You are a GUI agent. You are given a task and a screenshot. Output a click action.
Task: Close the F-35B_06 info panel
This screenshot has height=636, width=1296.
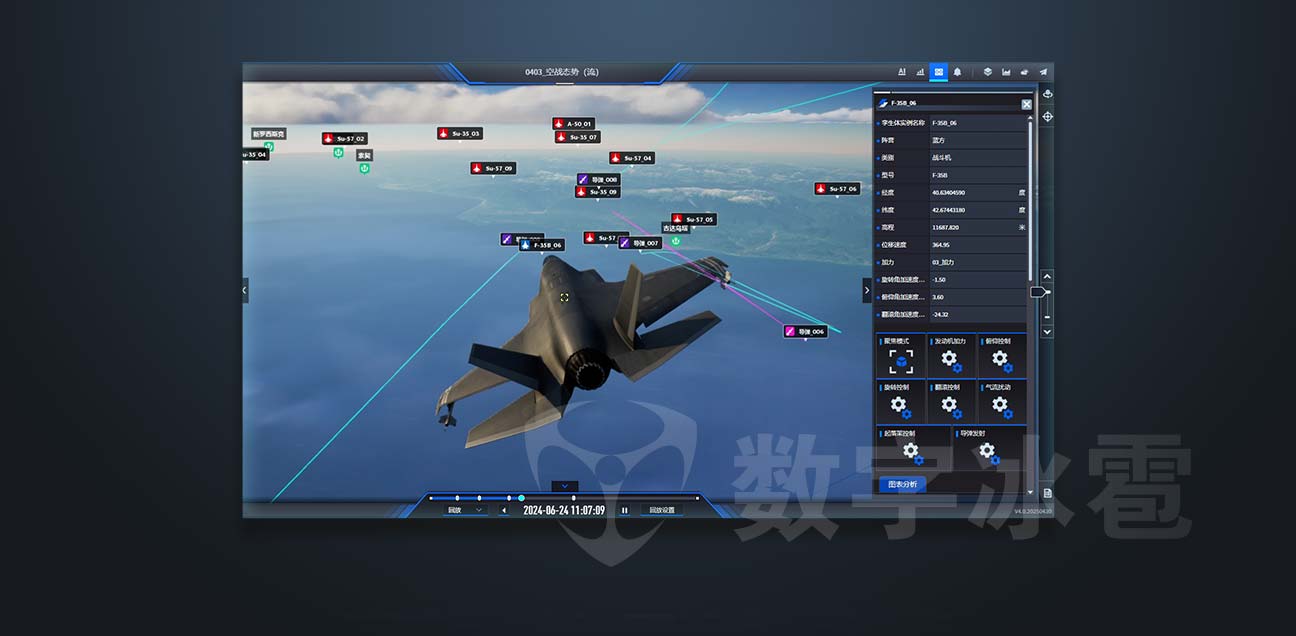1026,104
